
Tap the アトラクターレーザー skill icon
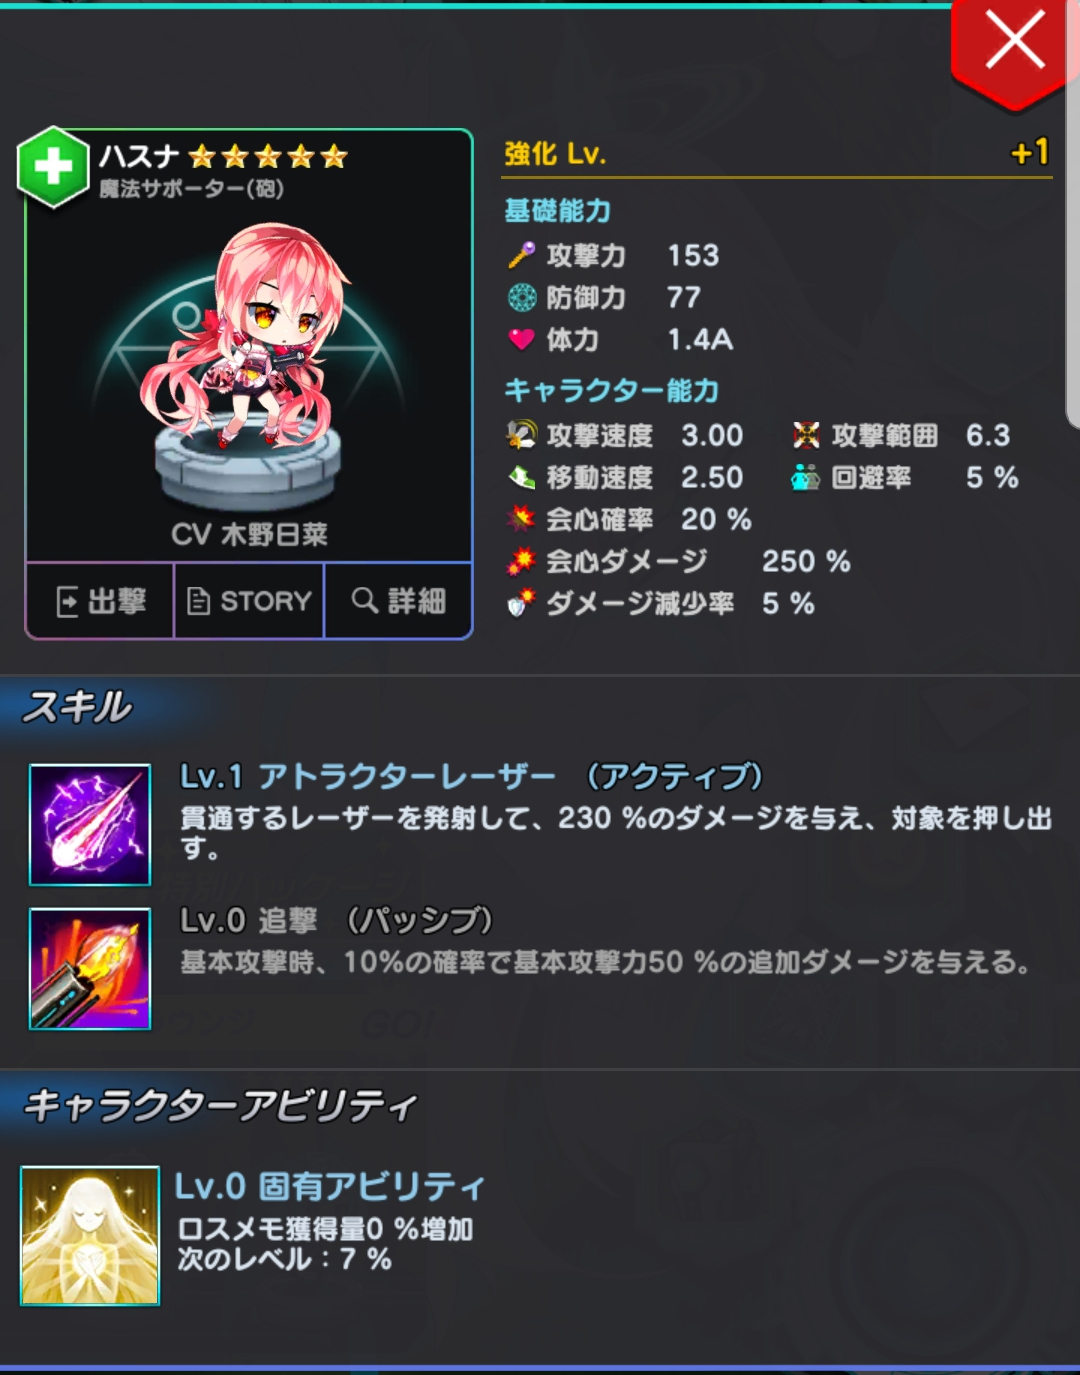tap(90, 825)
